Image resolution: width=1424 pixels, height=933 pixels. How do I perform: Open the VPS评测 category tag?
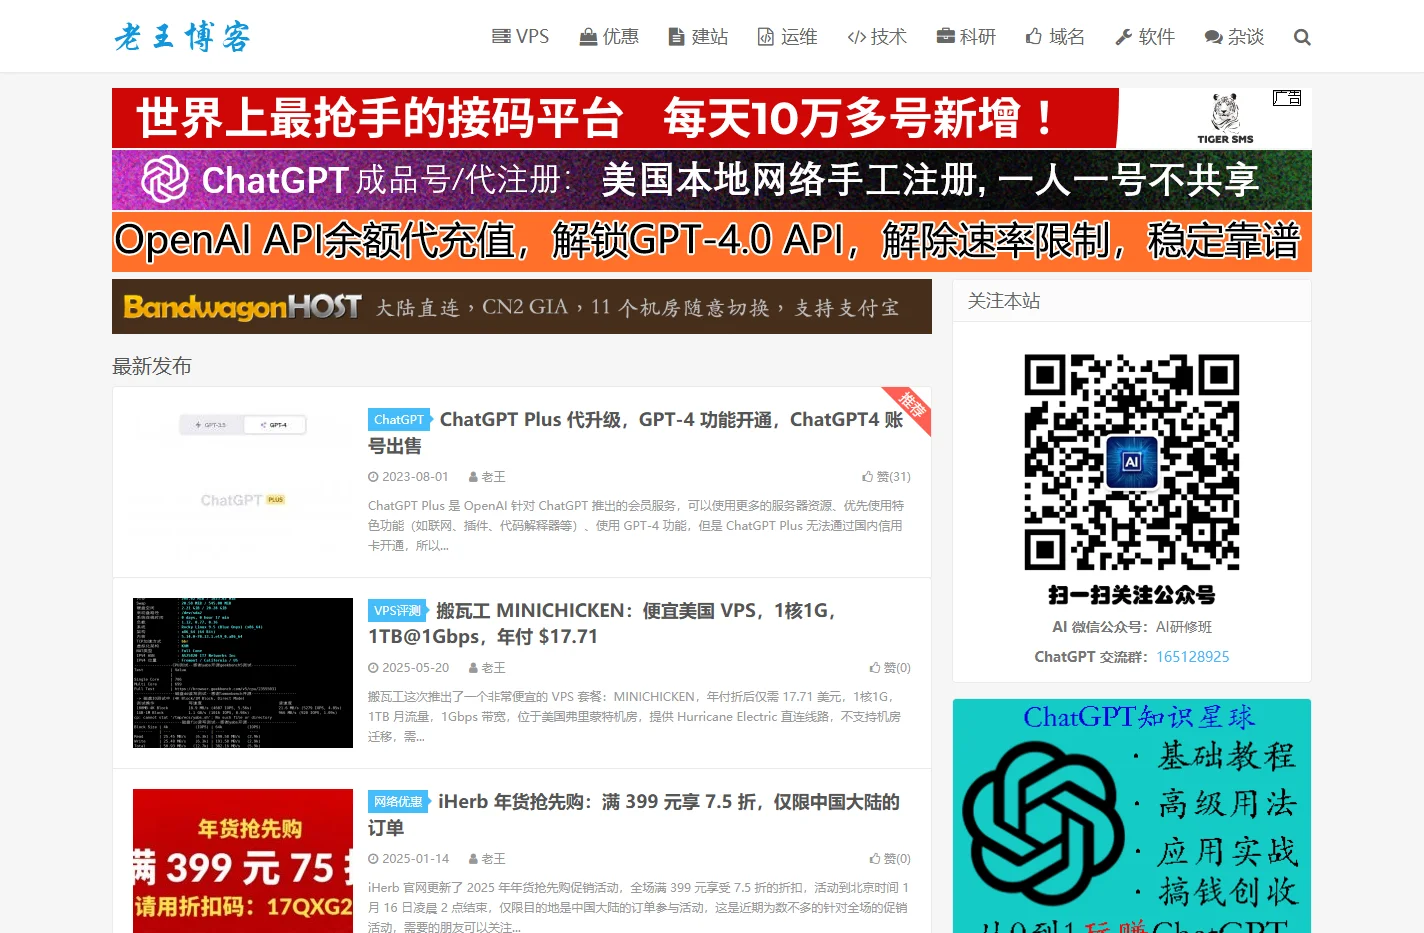pyautogui.click(x=397, y=611)
